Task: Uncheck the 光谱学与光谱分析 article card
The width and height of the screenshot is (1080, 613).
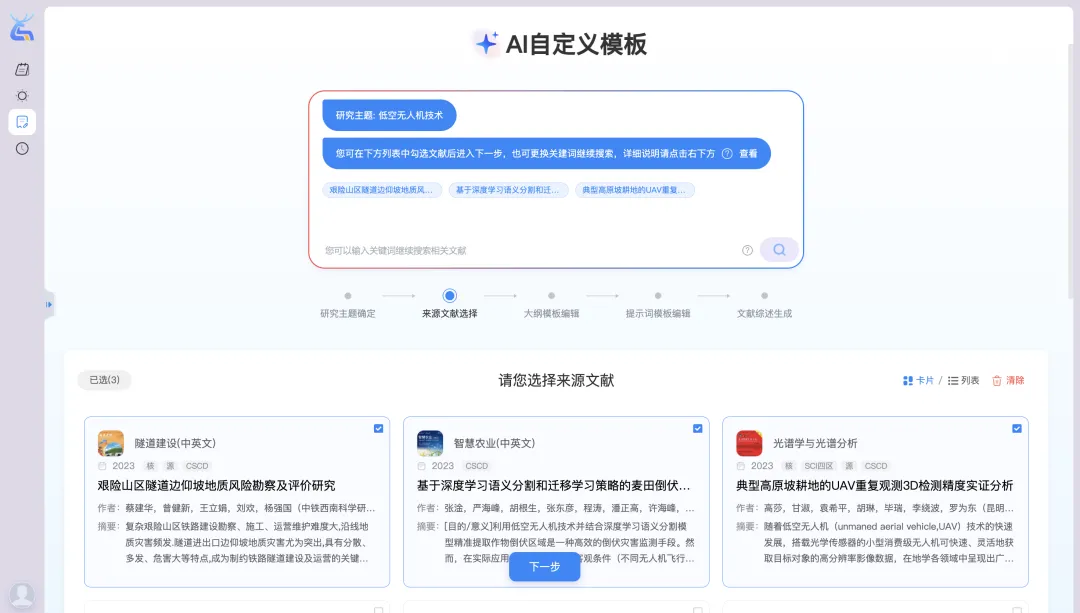Action: (x=1016, y=428)
